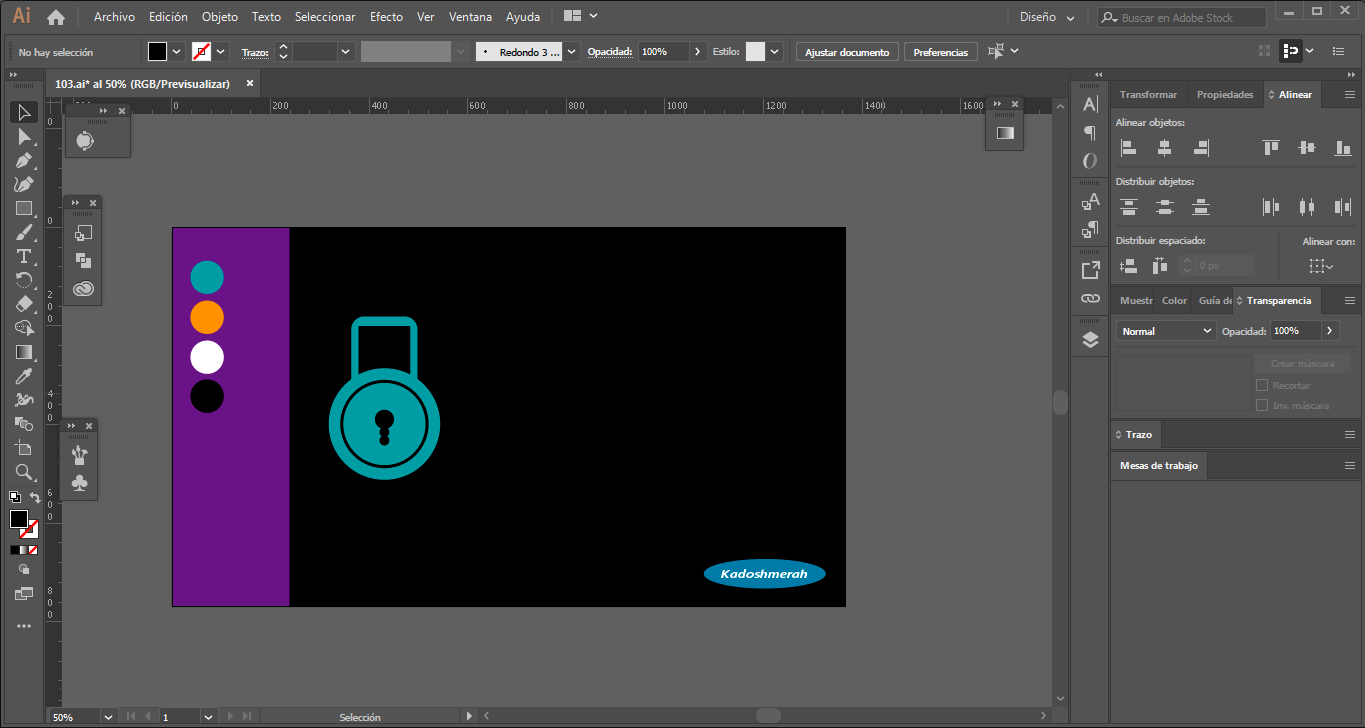The image size is (1365, 728).
Task: Open the Symbols panel club icon
Action: tap(80, 482)
